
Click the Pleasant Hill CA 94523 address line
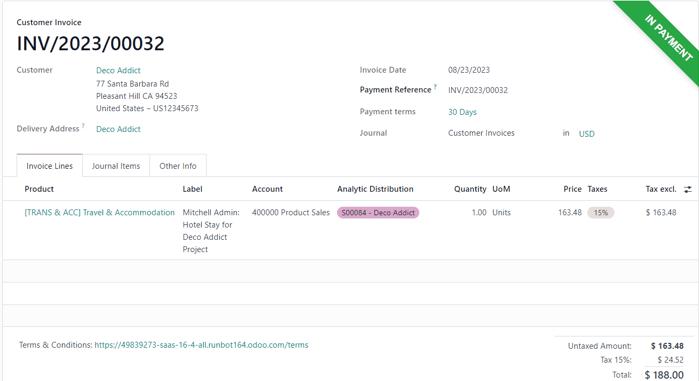[x=136, y=96]
